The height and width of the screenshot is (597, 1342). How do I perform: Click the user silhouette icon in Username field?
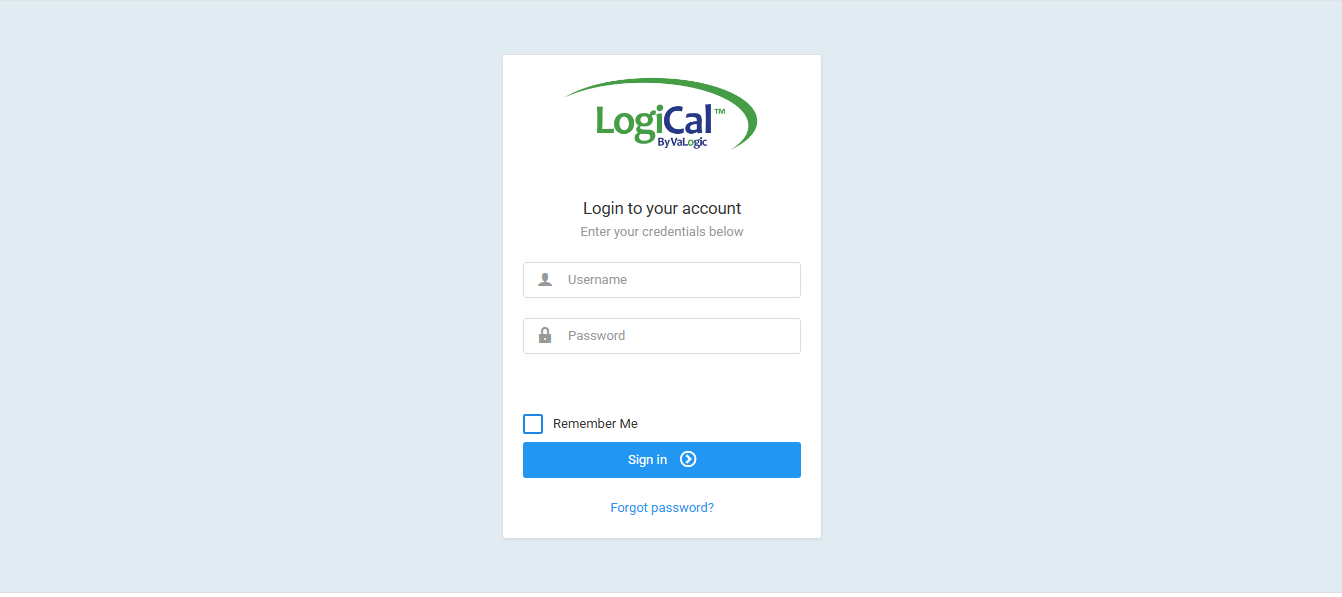click(545, 280)
